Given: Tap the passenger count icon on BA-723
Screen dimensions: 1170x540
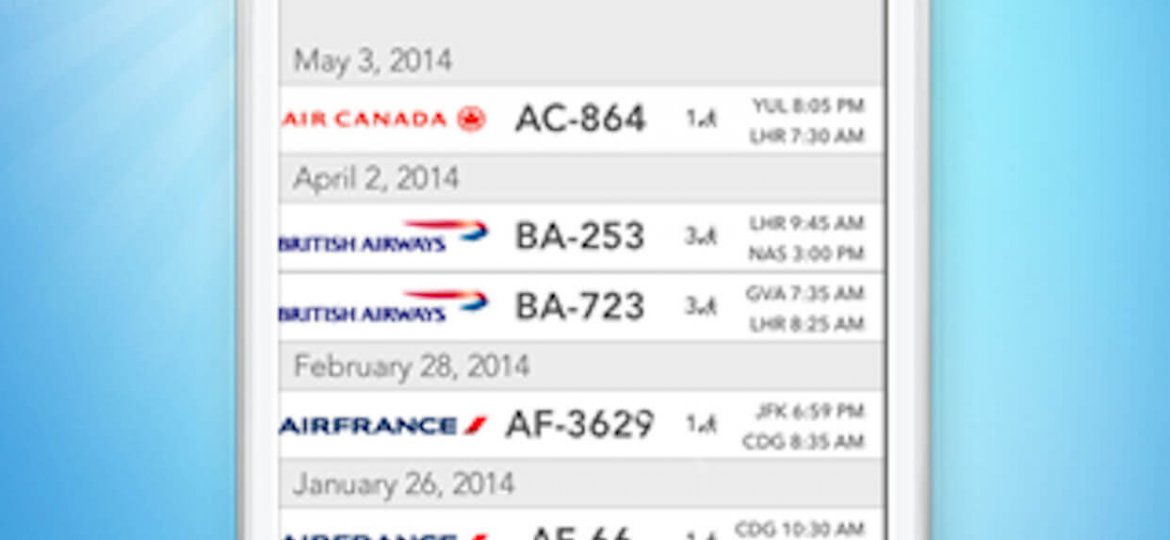Looking at the screenshot, I should pyautogui.click(x=701, y=307).
